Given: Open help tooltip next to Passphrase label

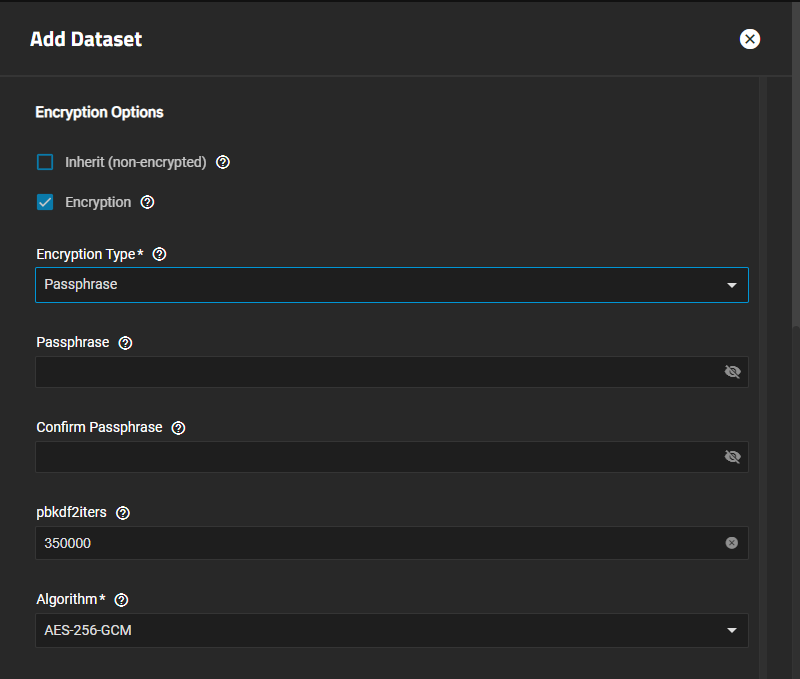Looking at the screenshot, I should [125, 342].
